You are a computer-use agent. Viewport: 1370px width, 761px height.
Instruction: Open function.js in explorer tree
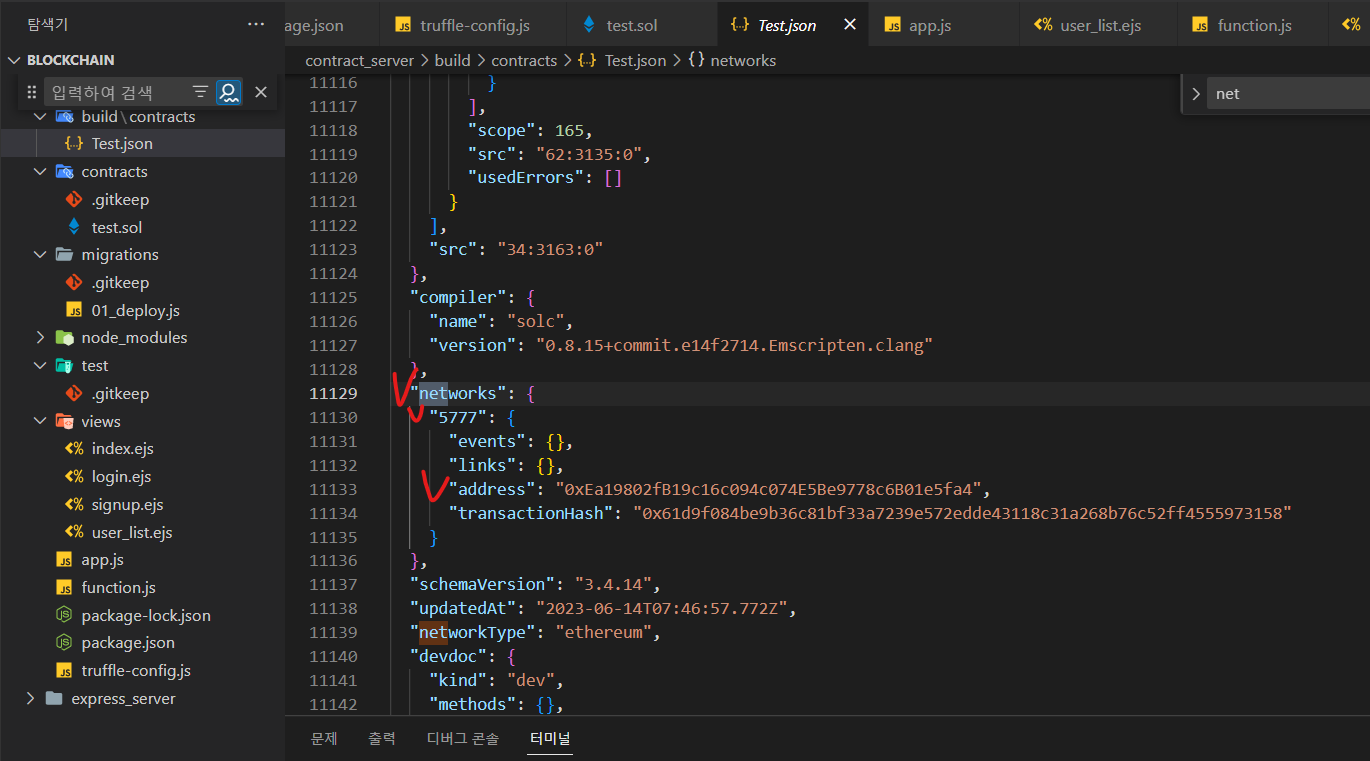point(118,588)
